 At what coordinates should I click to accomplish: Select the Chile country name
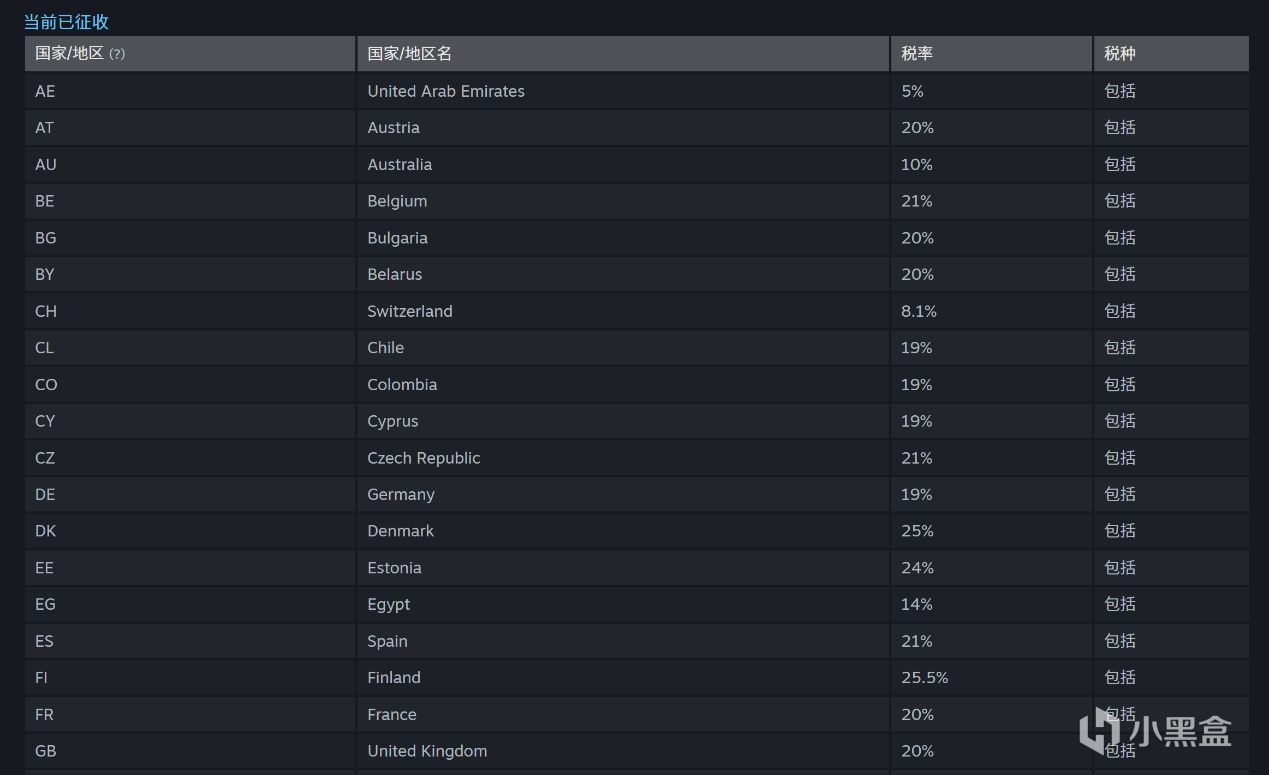point(386,348)
